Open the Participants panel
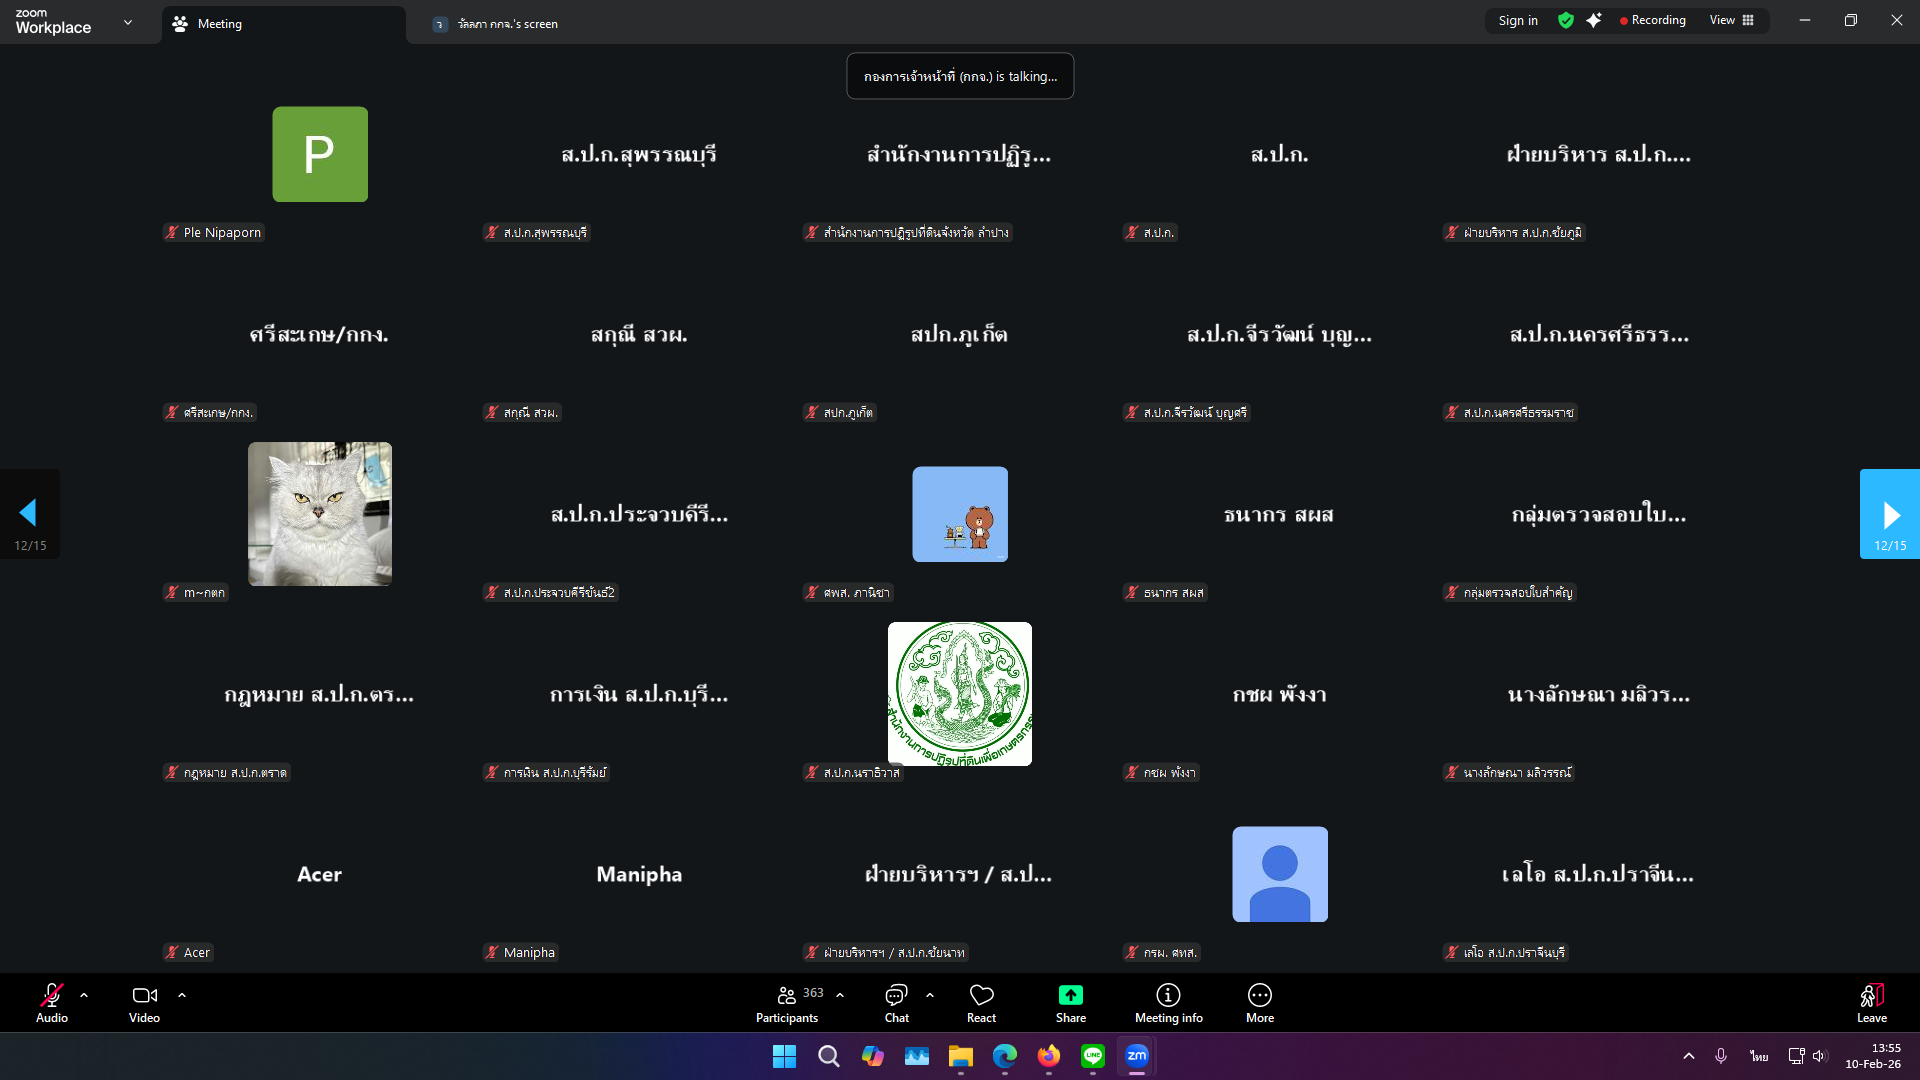Image resolution: width=1920 pixels, height=1080 pixels. [787, 1003]
